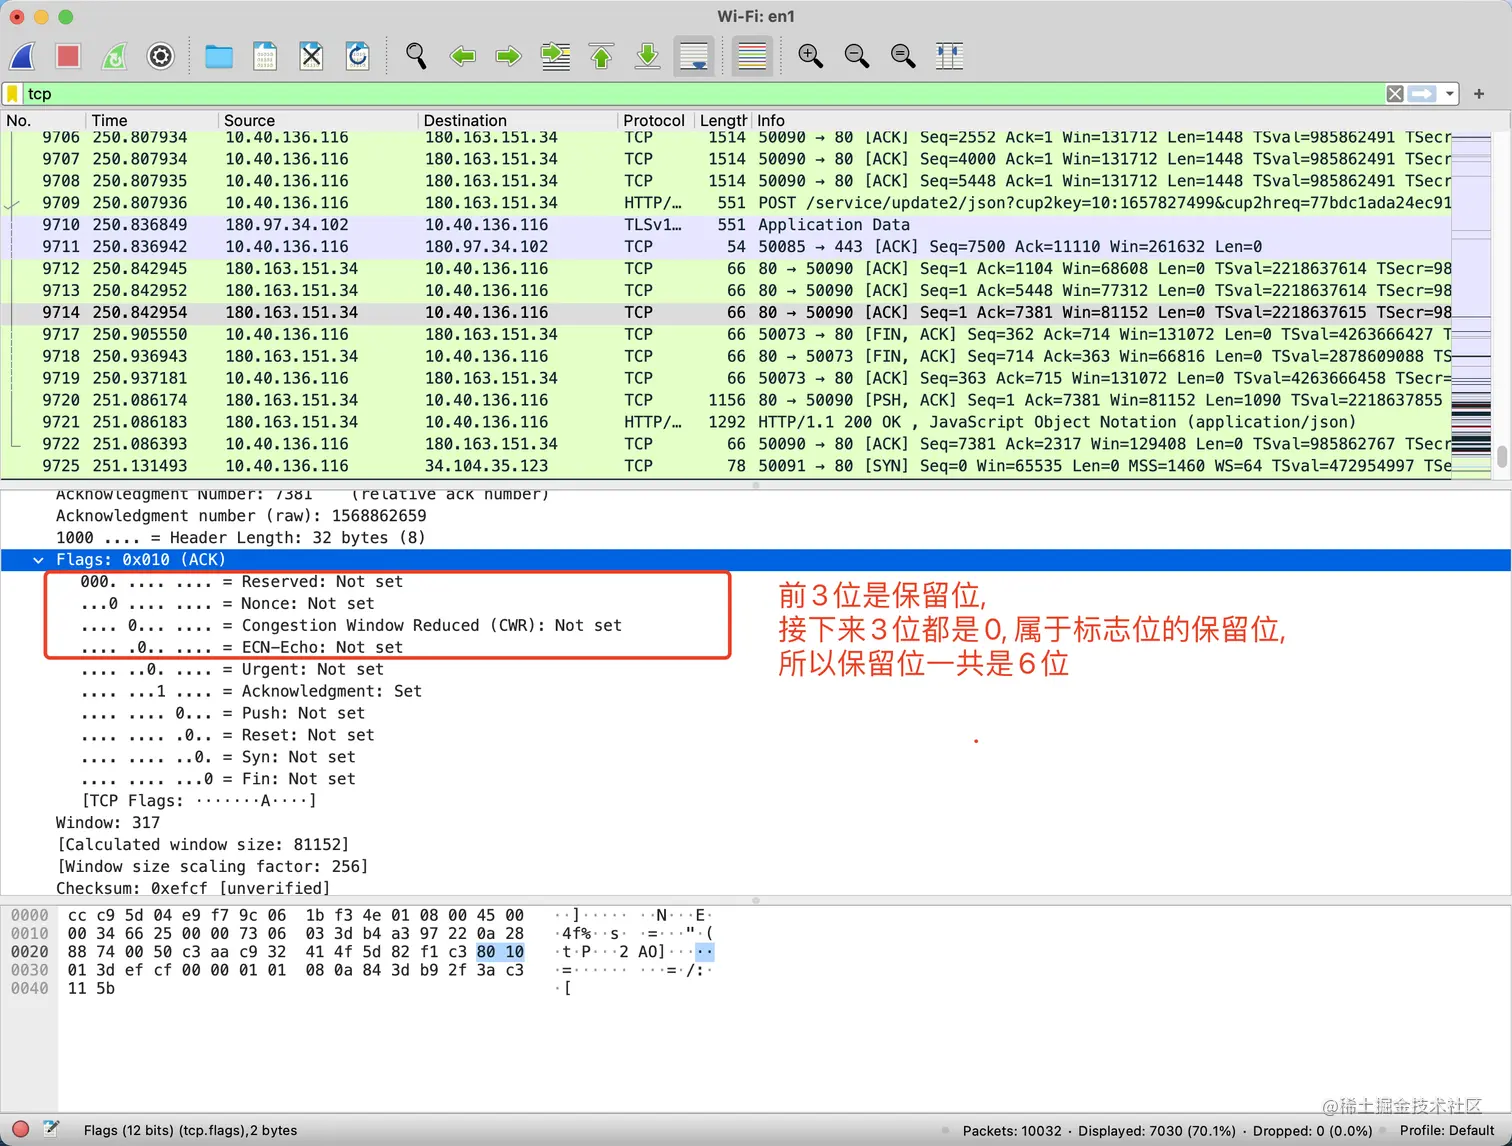Jump to the first packet
The width and height of the screenshot is (1512, 1146).
(x=601, y=56)
